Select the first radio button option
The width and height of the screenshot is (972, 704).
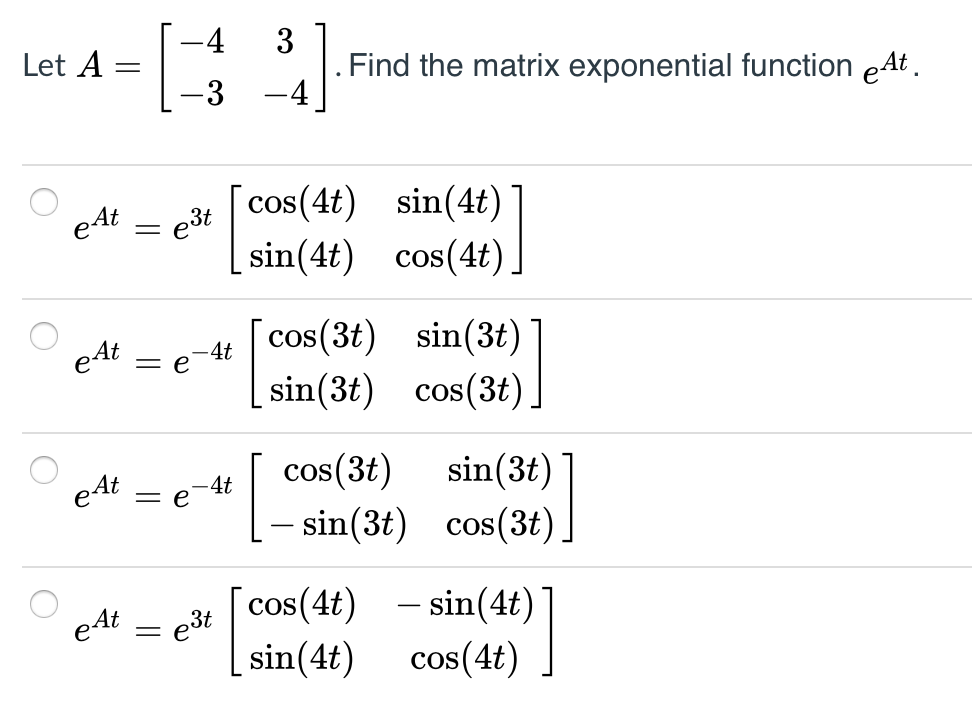pyautogui.click(x=42, y=202)
